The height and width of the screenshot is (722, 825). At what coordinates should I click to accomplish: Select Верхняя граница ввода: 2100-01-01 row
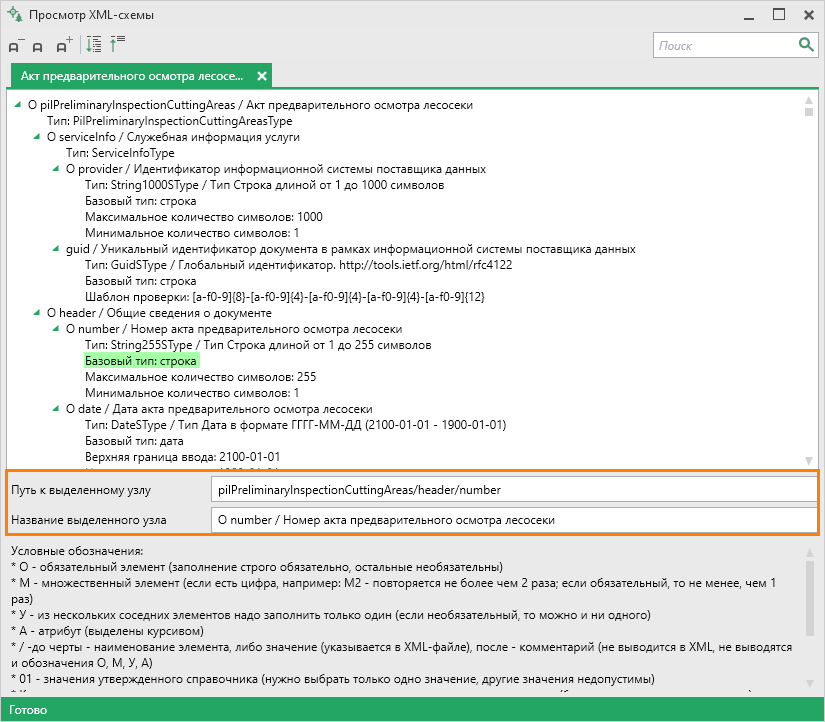(x=183, y=457)
